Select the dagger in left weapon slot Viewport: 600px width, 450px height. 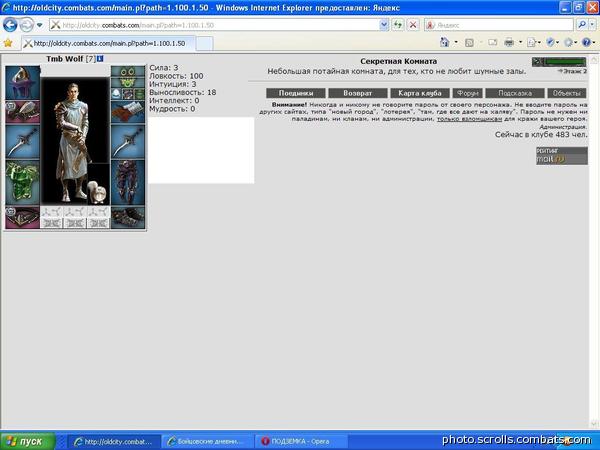[x=23, y=142]
